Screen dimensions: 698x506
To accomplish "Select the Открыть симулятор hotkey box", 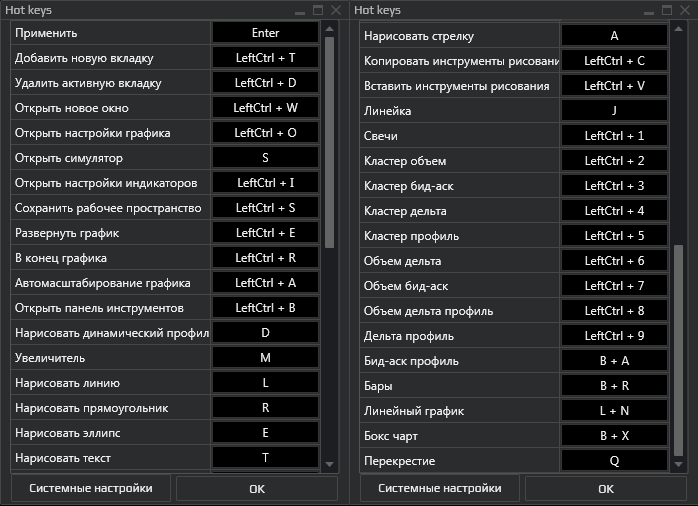I will pos(265,158).
